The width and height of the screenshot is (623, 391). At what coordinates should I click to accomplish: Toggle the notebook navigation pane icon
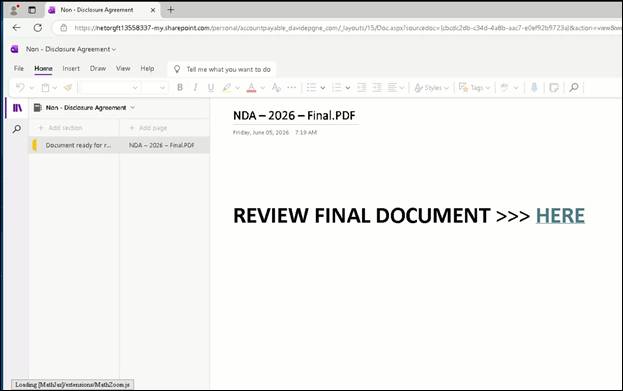pyautogui.click(x=17, y=108)
